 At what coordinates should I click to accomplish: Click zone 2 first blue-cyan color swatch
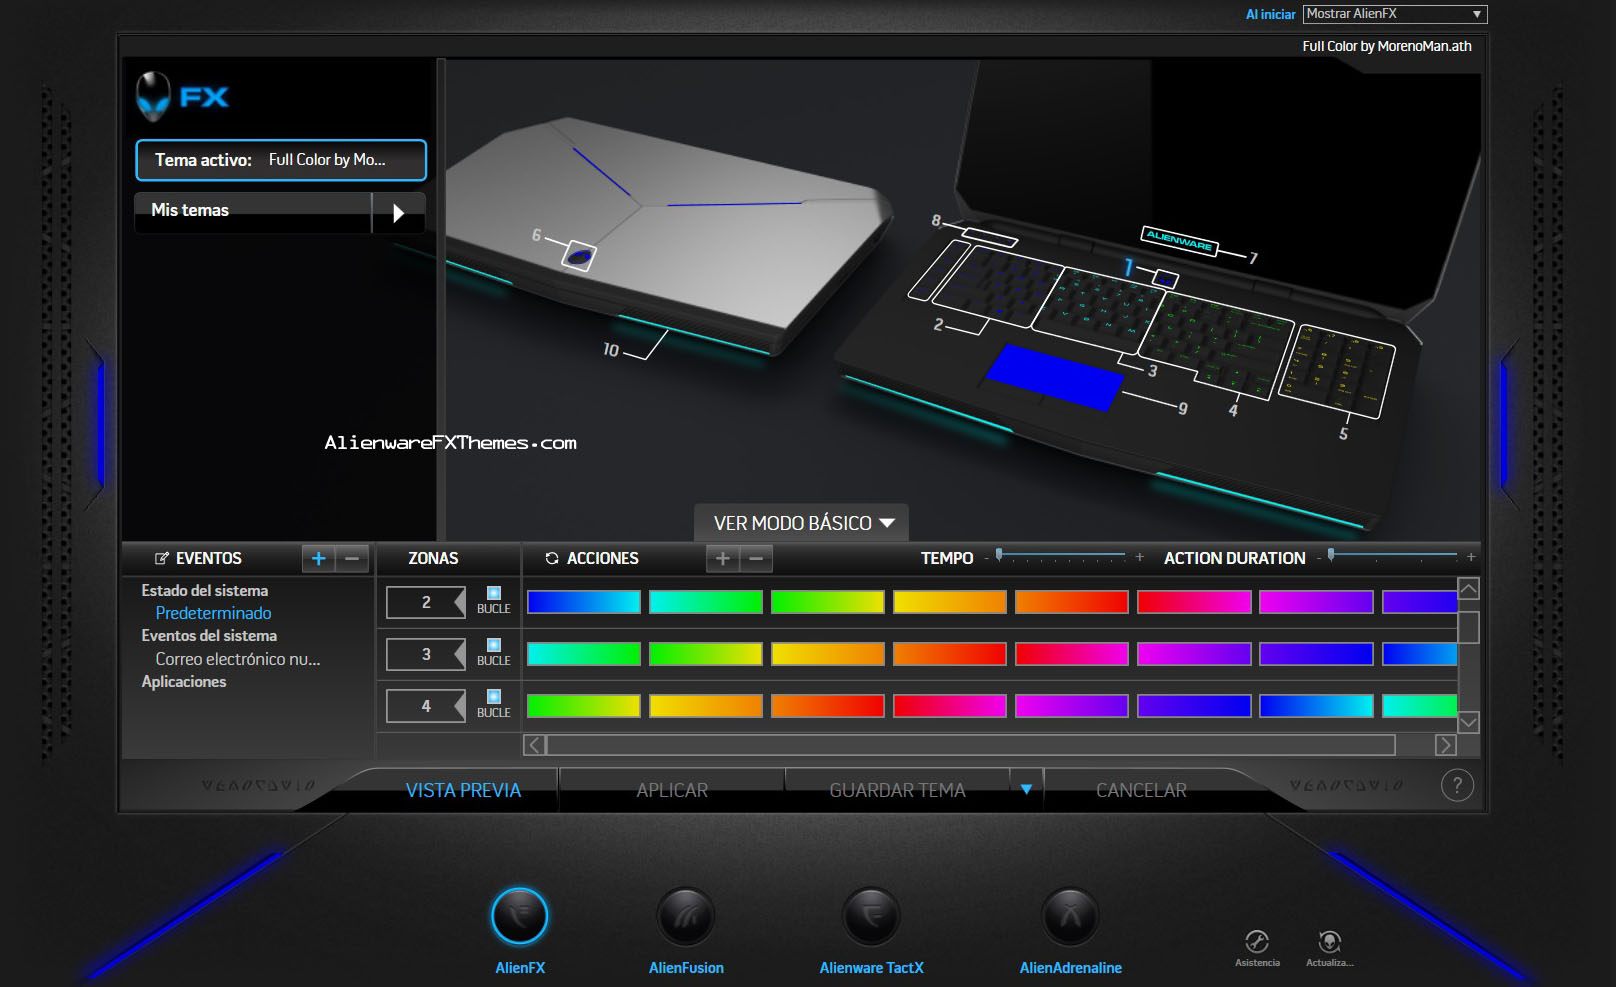pyautogui.click(x=584, y=602)
